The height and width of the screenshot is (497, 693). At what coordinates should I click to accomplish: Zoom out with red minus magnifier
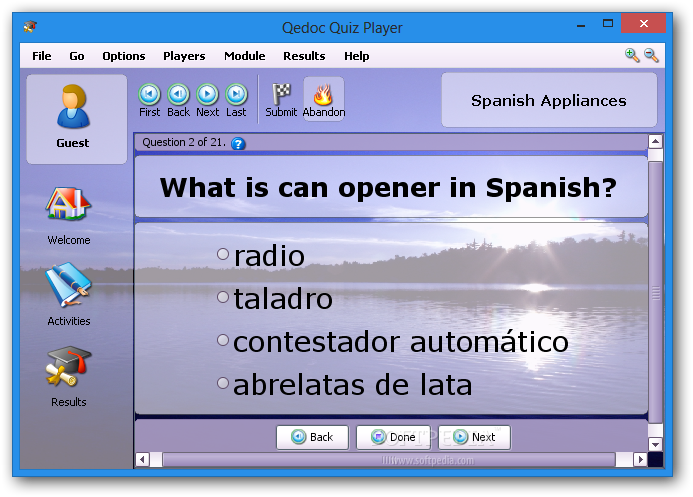tap(651, 55)
